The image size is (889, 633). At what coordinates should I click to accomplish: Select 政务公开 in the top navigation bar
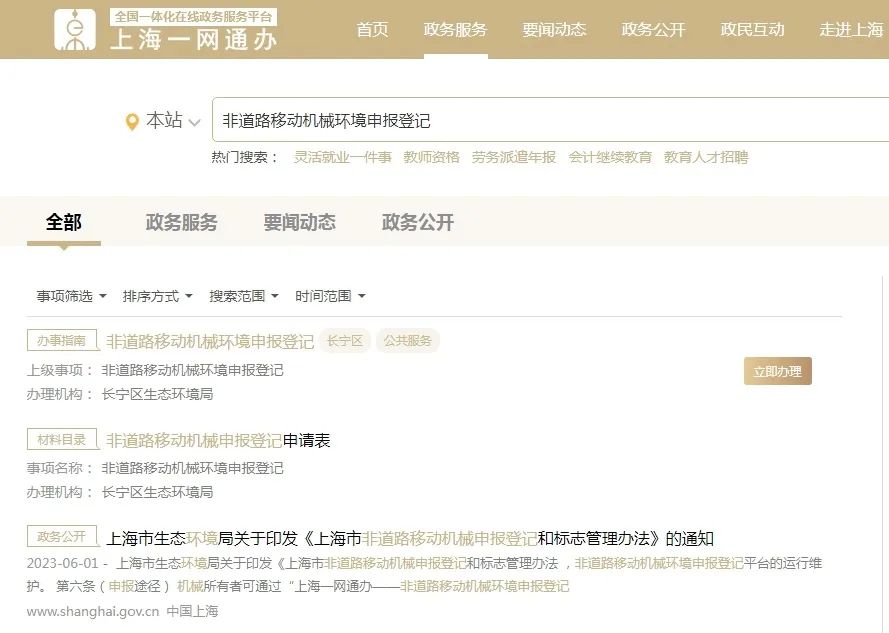point(653,30)
